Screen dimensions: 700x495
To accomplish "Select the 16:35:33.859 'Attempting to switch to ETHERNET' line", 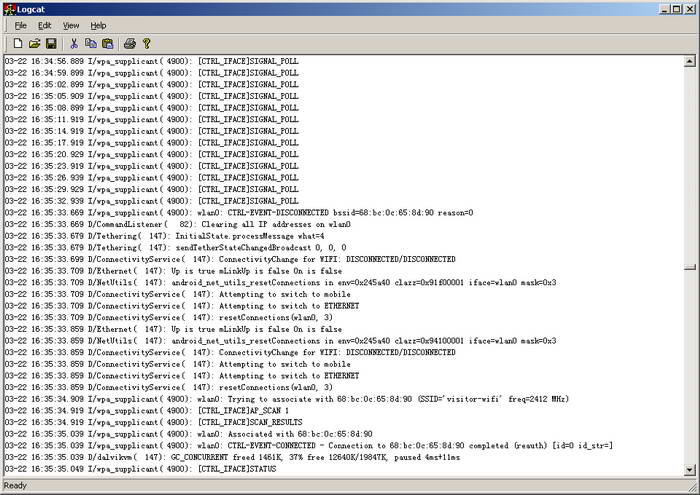I will (182, 376).
